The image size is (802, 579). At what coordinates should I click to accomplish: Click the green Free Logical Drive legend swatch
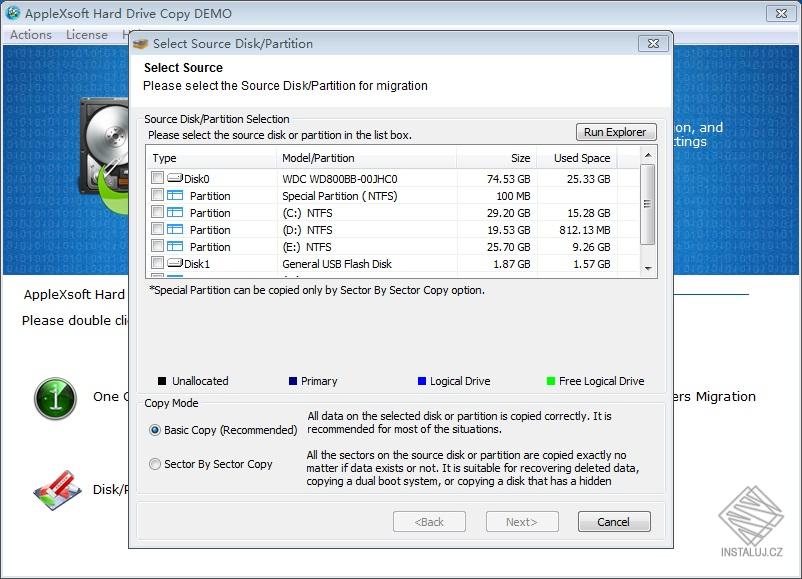coord(550,381)
